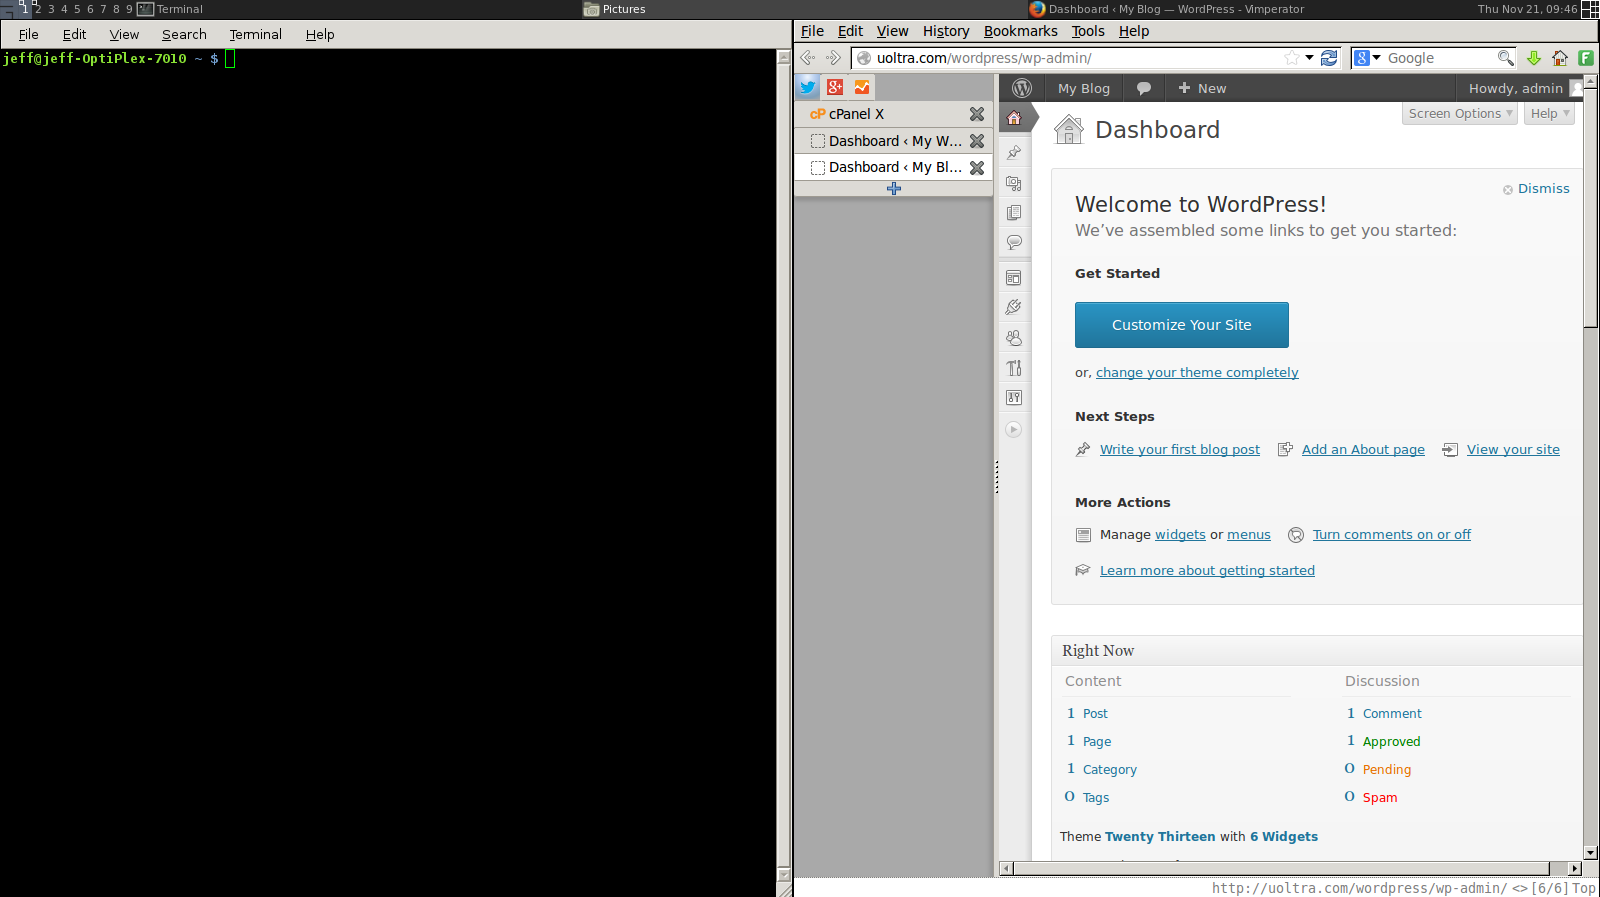Screen dimensions: 1600x897
Task: Open the Posts menu pushpin icon
Action: click(x=1014, y=153)
